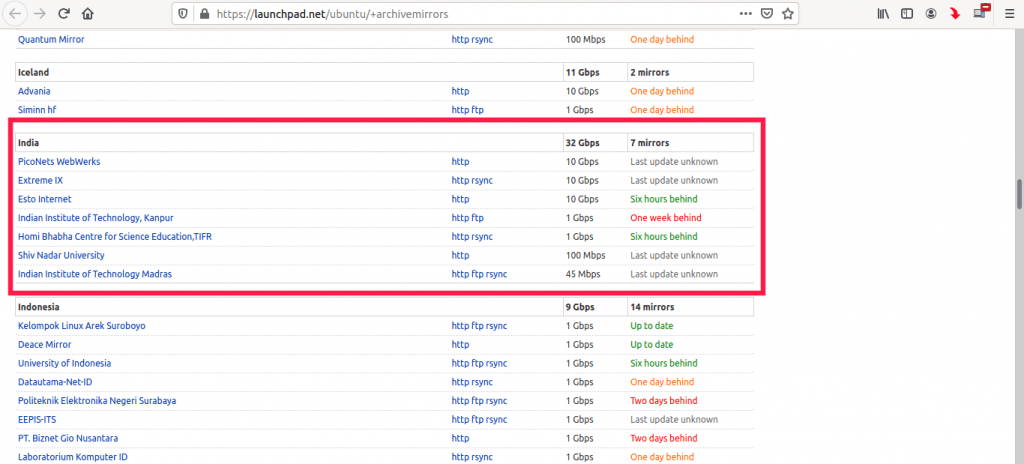Open rsync link for Extreme IX
The width and height of the screenshot is (1024, 464).
[482, 181]
